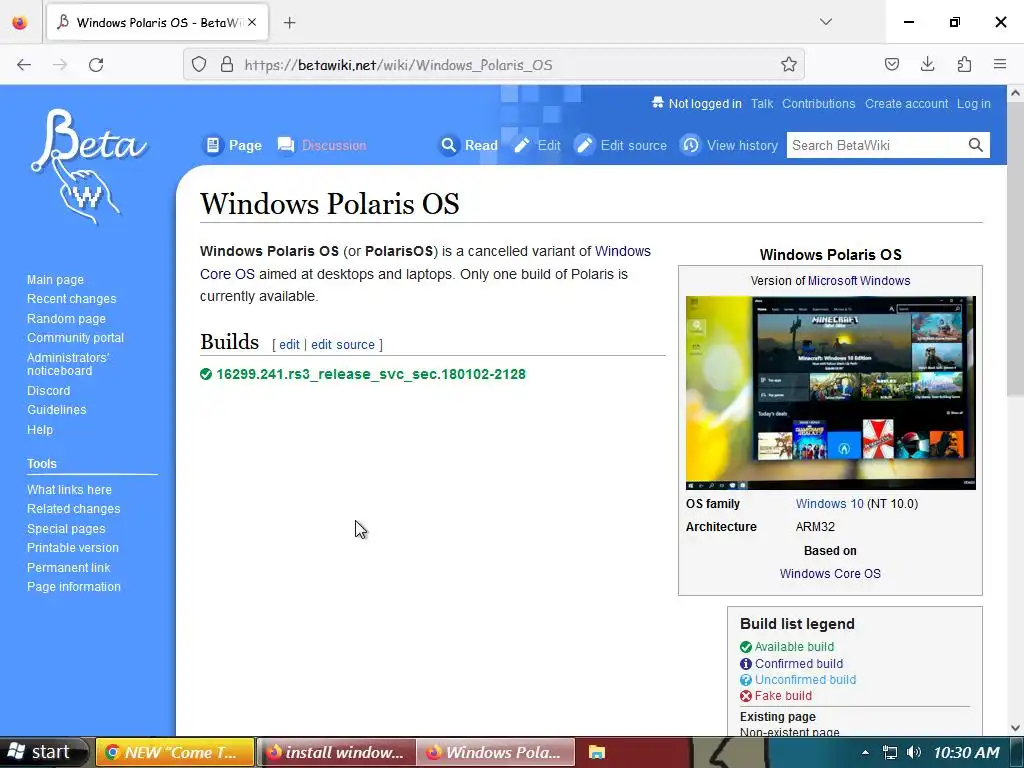Open the Extensions puzzle icon
This screenshot has height=768, width=1024.
click(x=964, y=65)
